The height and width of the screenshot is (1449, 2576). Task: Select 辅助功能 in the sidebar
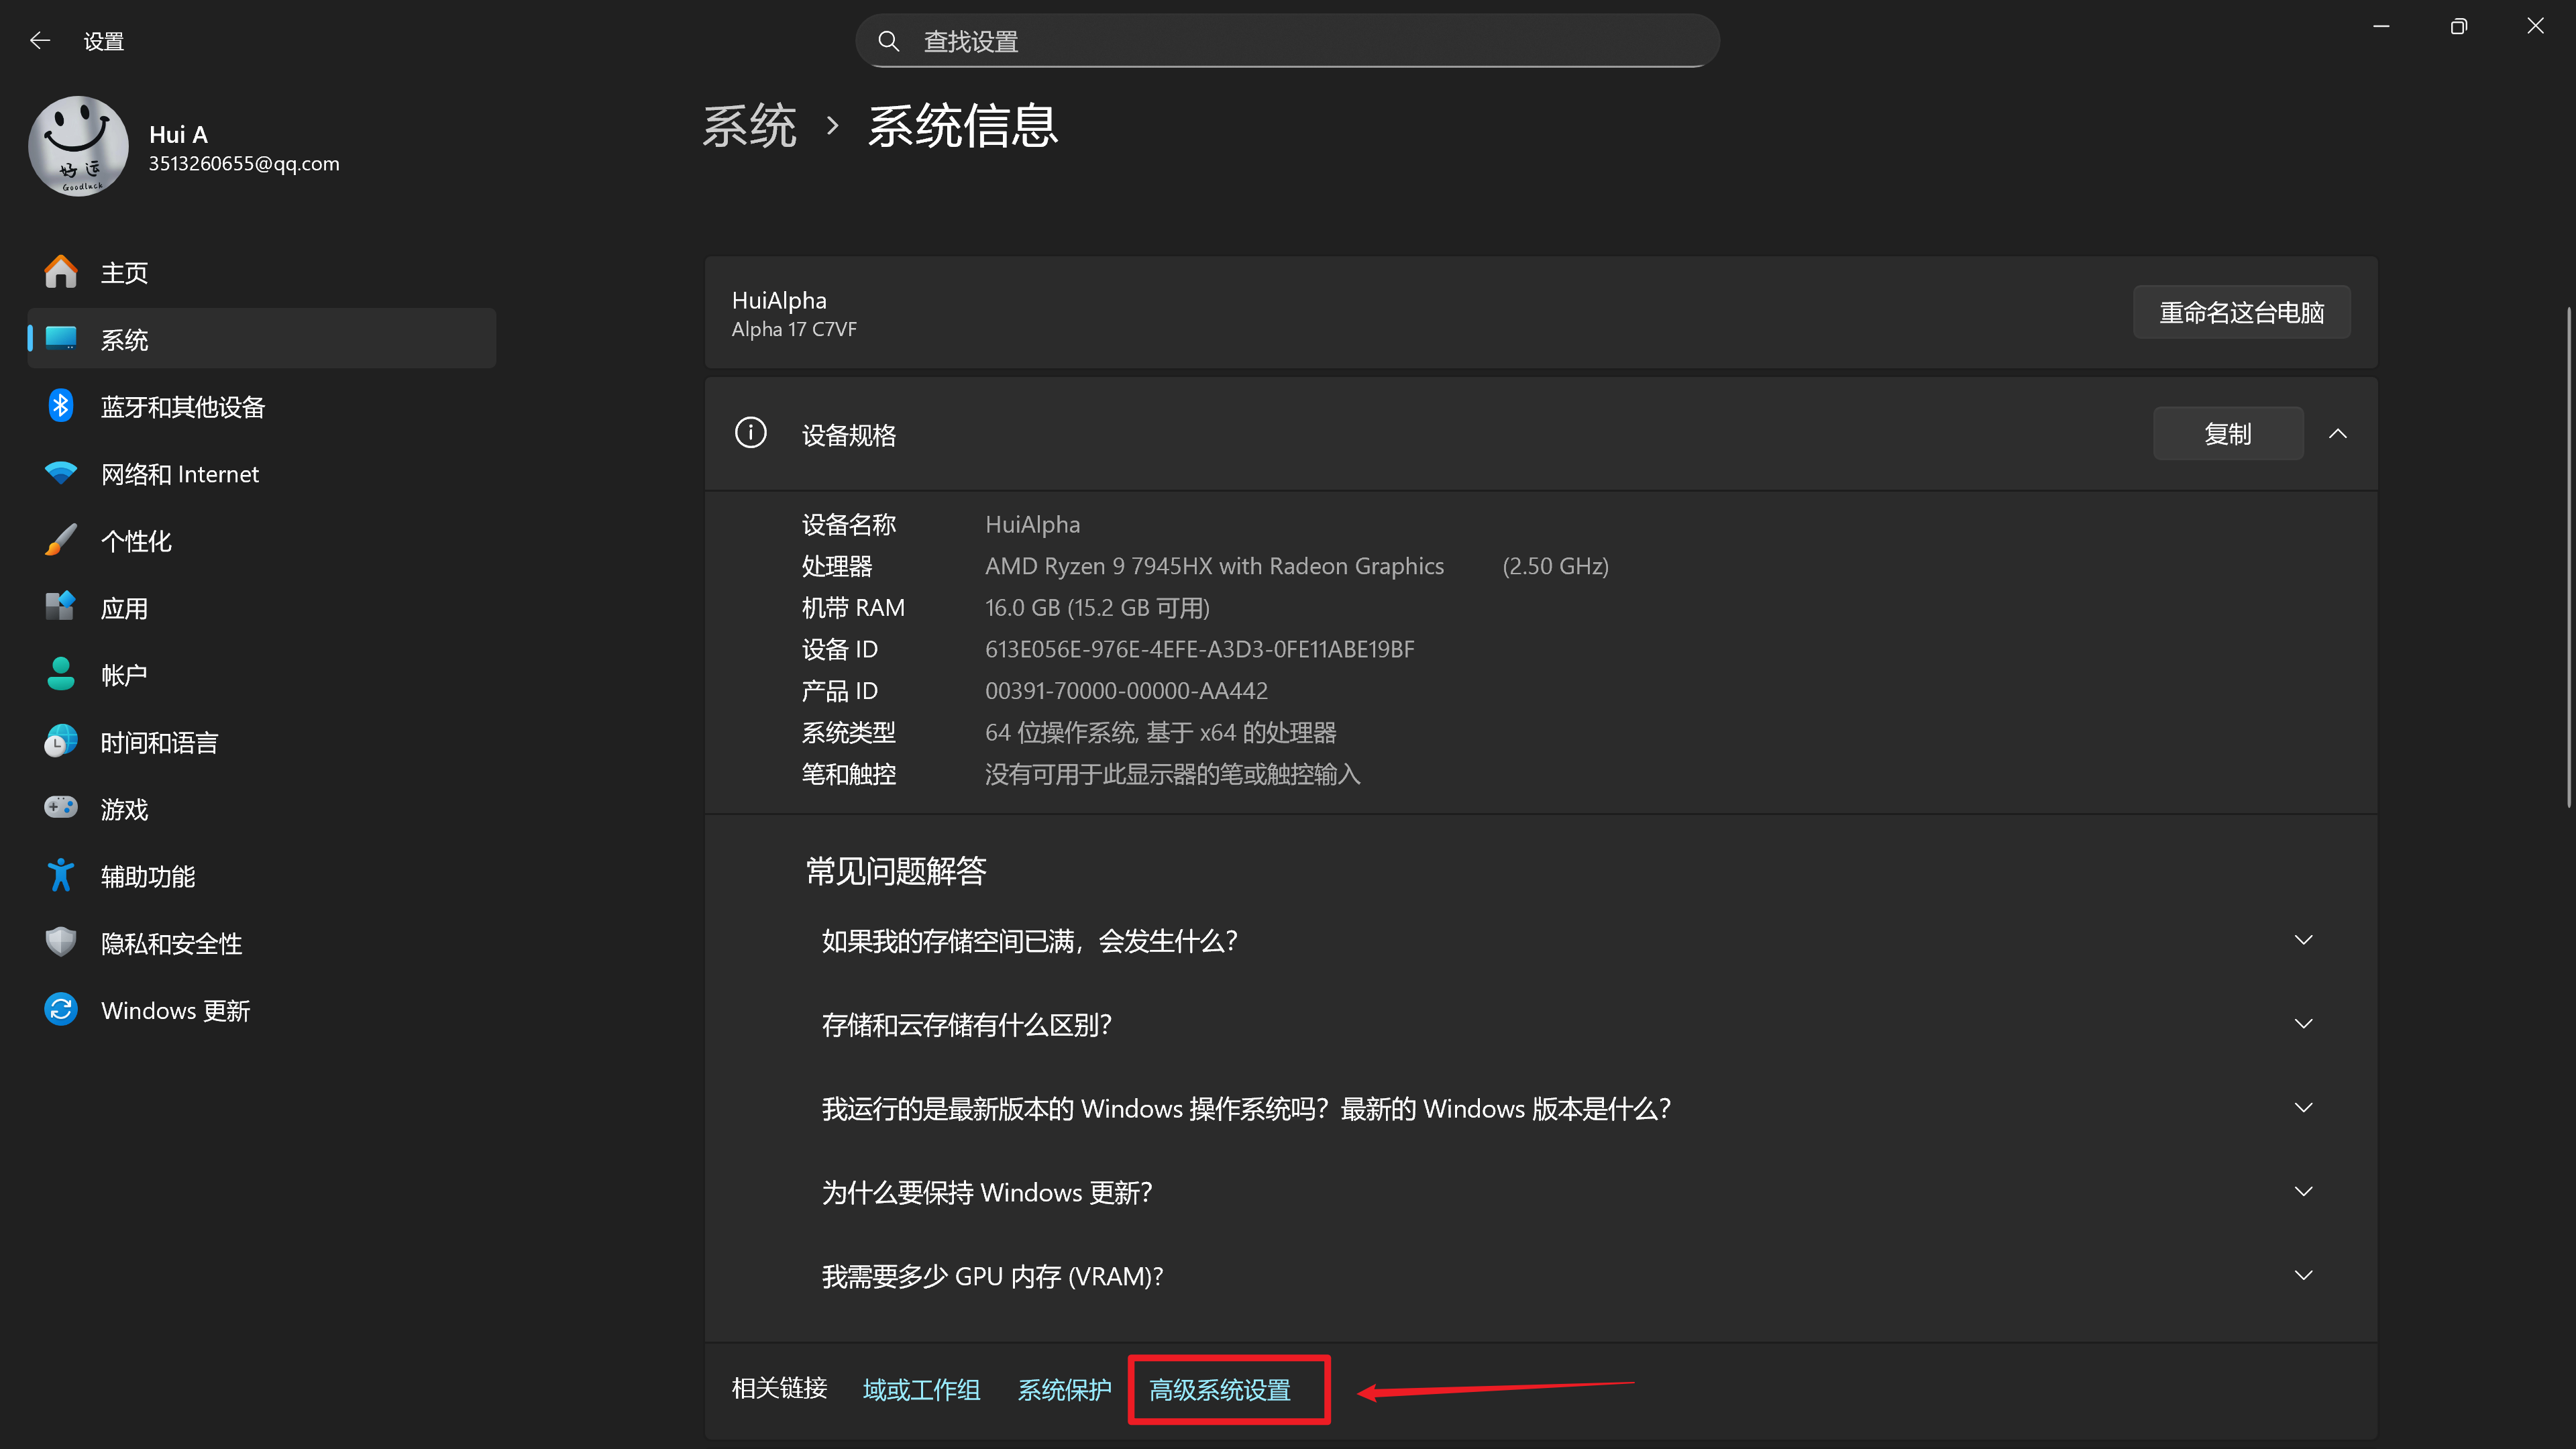coord(262,875)
